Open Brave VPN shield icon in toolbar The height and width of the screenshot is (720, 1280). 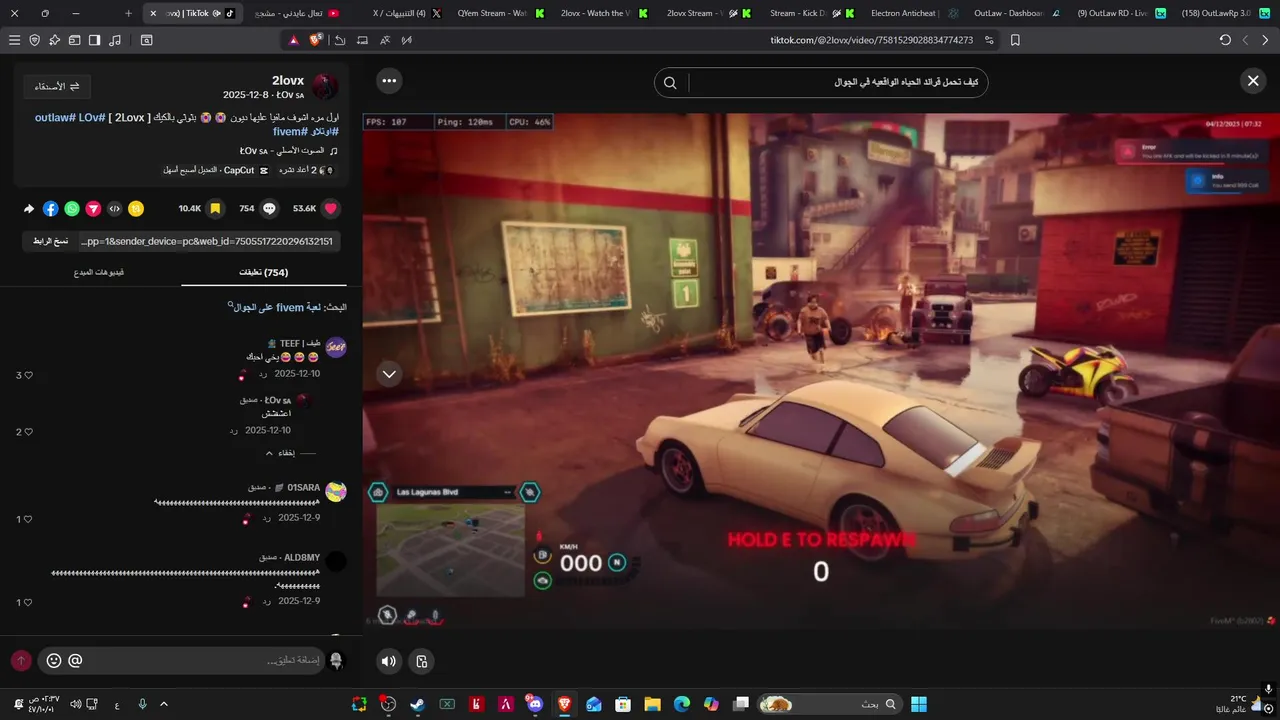(34, 40)
